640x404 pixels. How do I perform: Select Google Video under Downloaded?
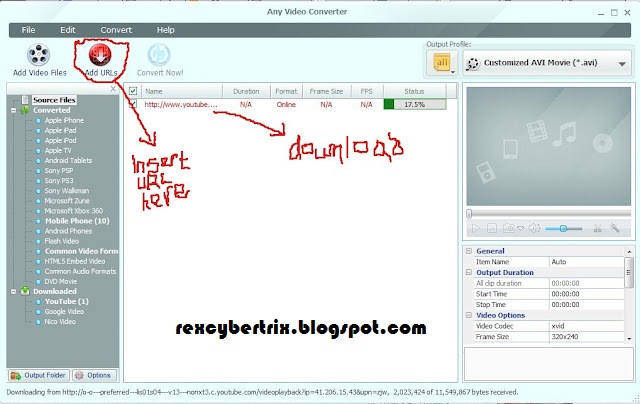point(64,312)
